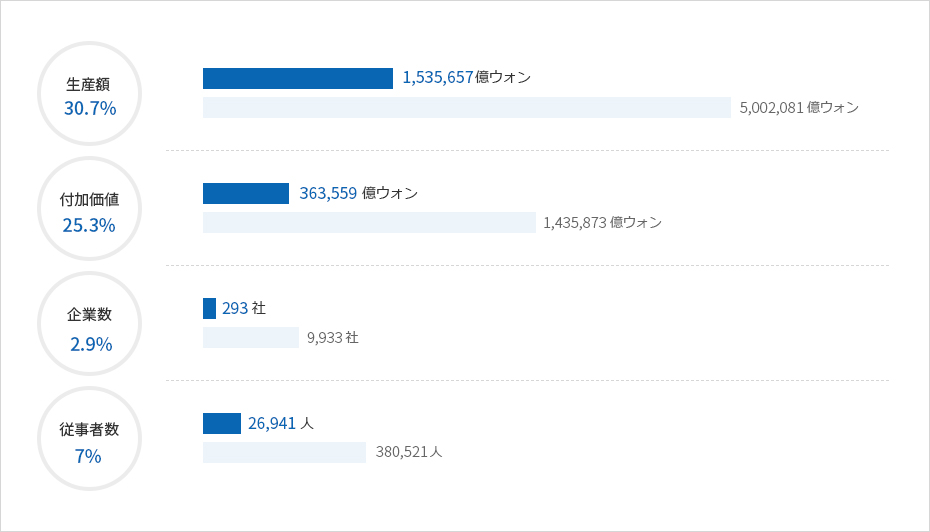Click the dark blue 1,535,657 production bar

click(298, 78)
